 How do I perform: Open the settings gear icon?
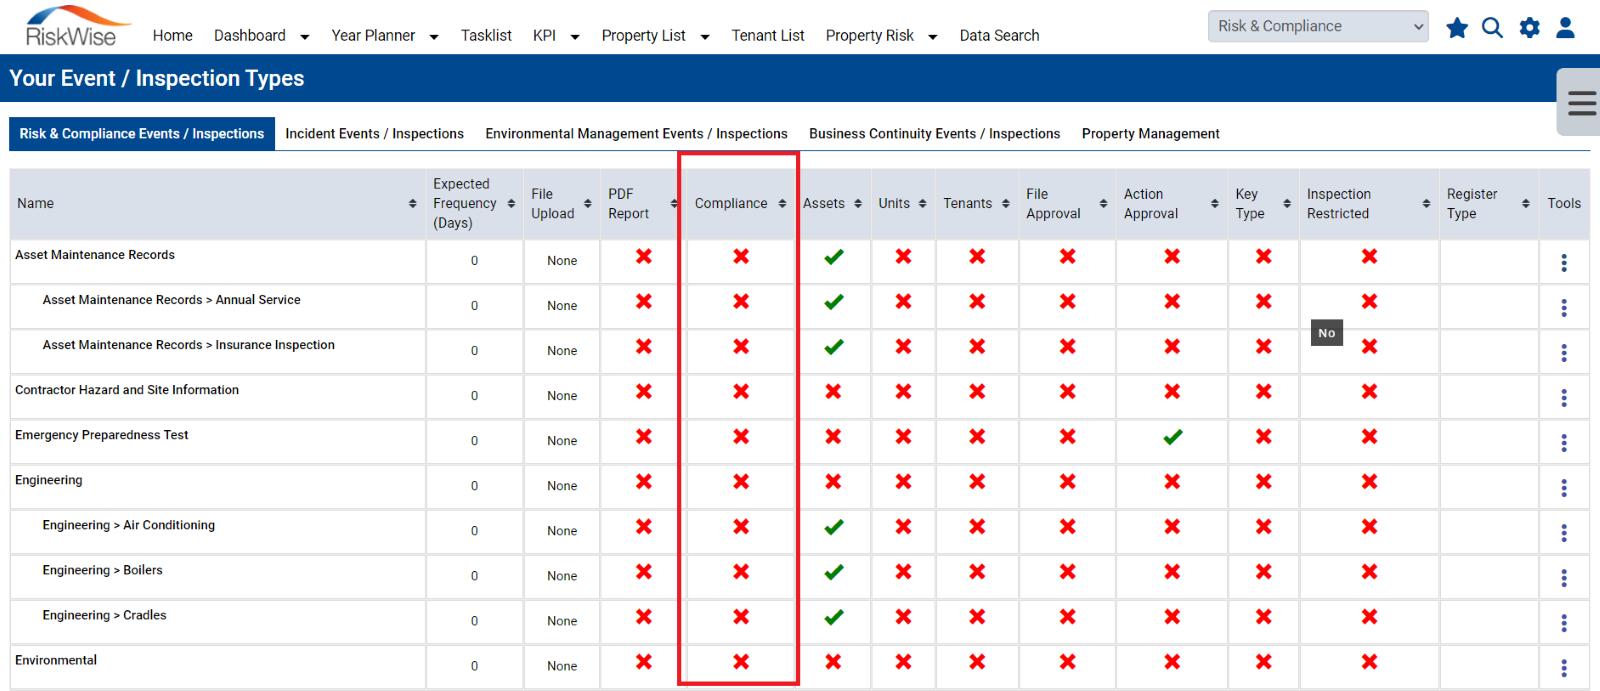(1530, 28)
